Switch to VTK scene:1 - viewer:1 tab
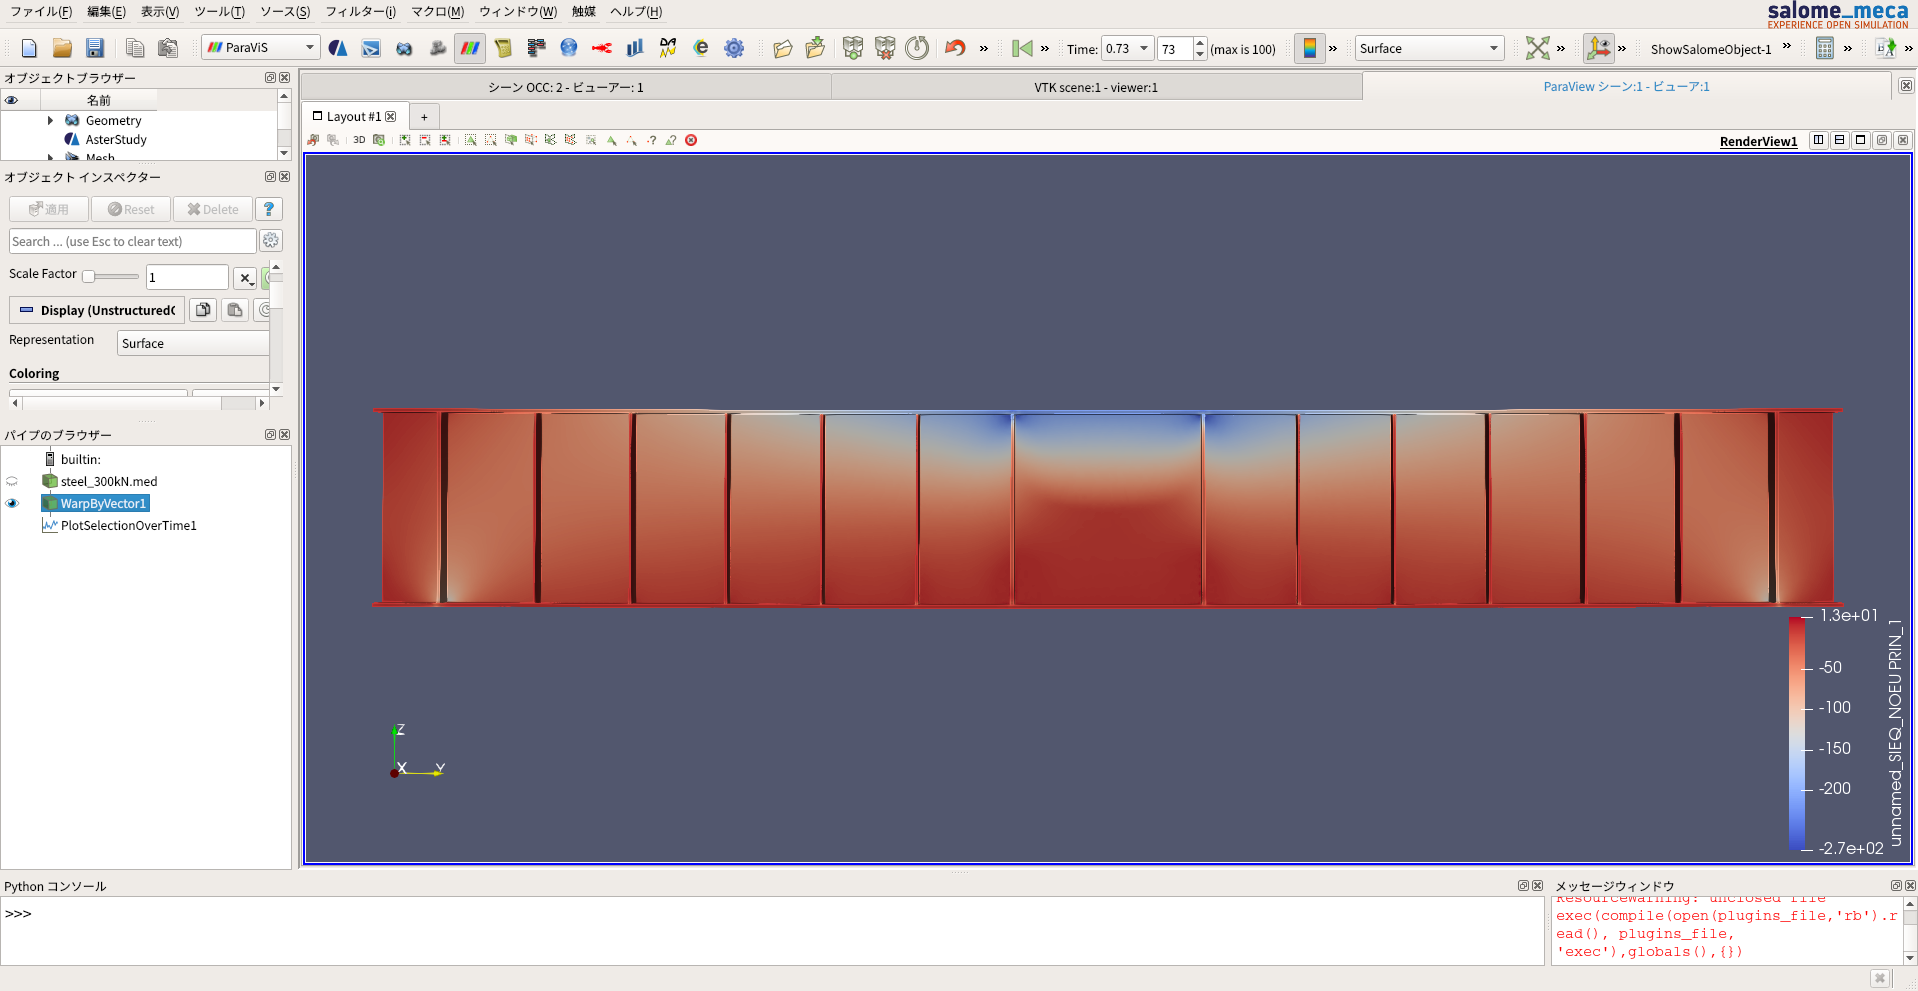1918x991 pixels. (1096, 87)
